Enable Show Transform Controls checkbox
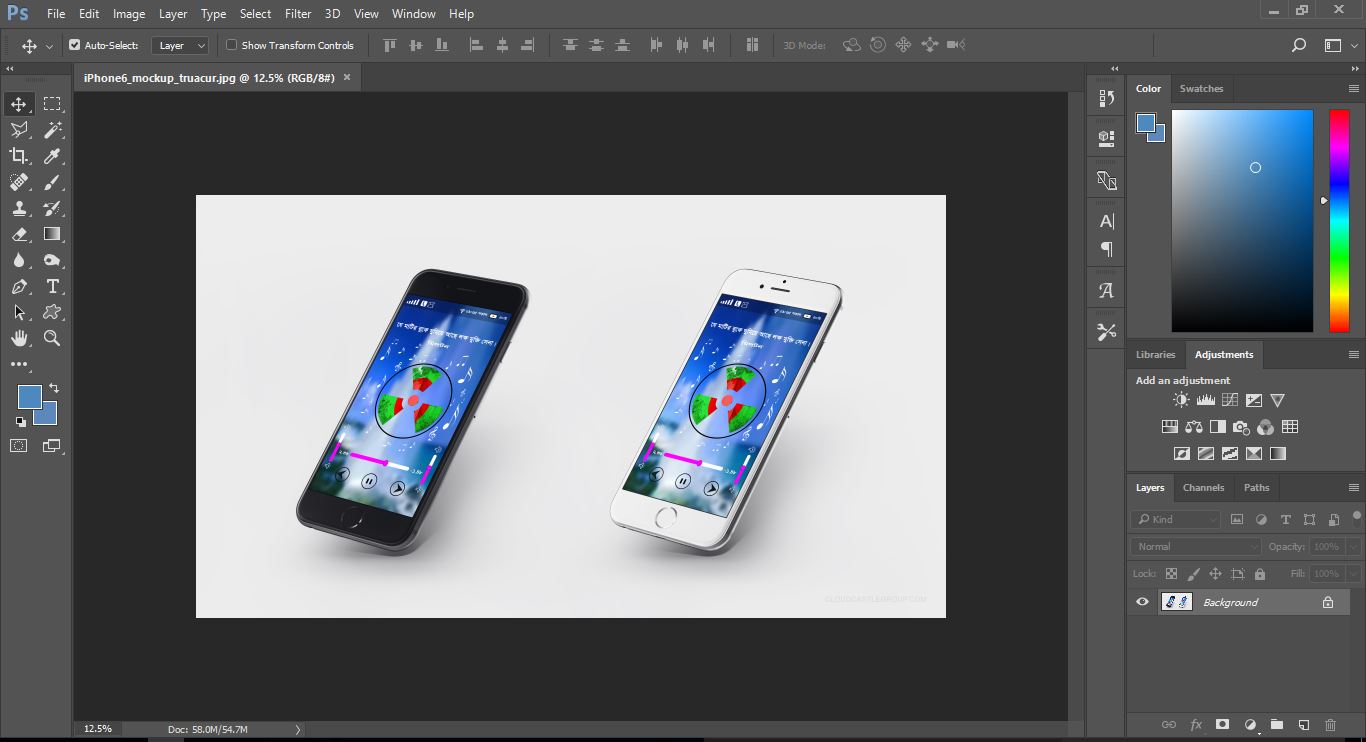The width and height of the screenshot is (1366, 742). (232, 45)
